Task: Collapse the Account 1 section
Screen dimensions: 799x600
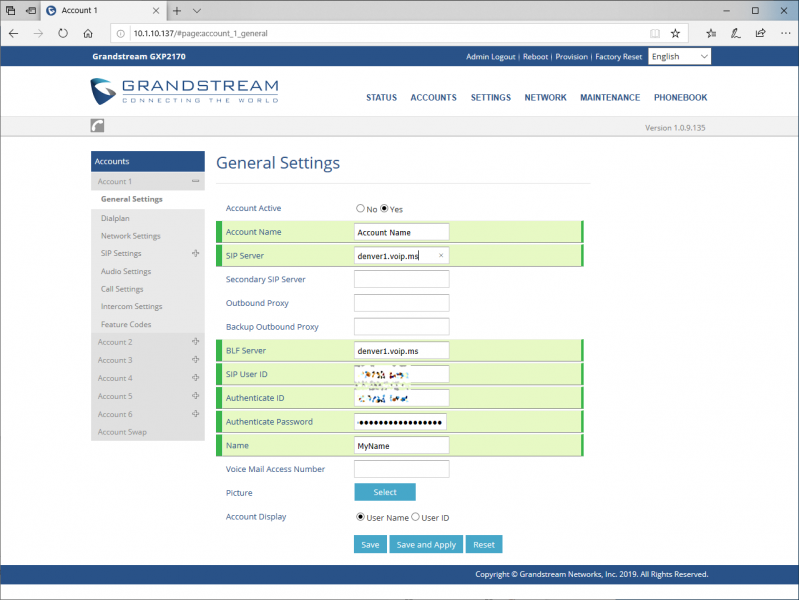Action: (x=195, y=181)
